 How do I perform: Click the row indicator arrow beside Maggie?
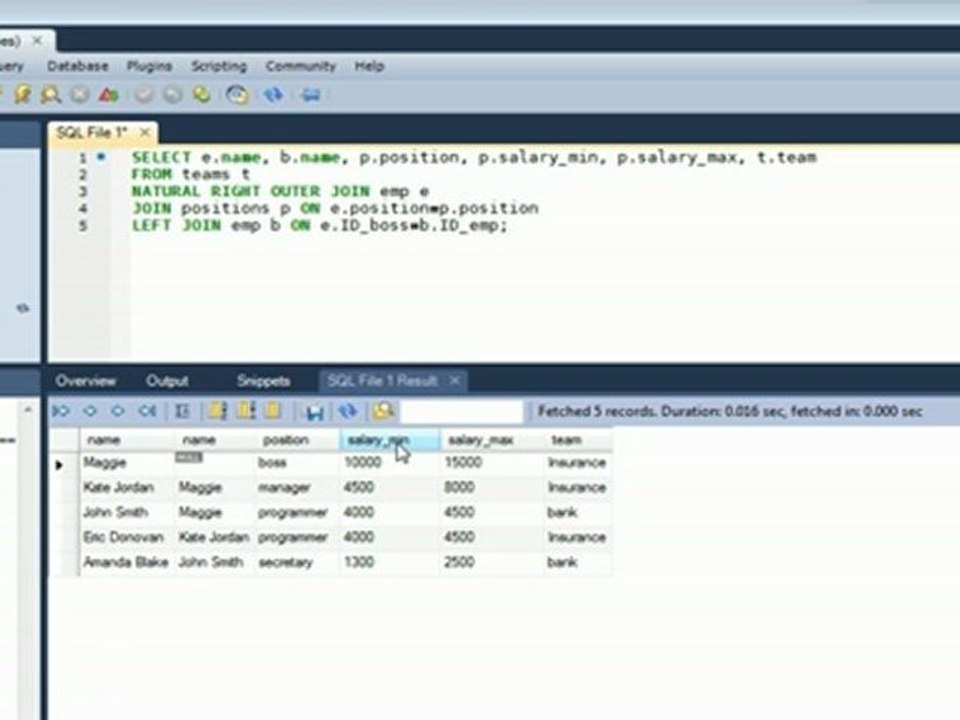point(59,465)
